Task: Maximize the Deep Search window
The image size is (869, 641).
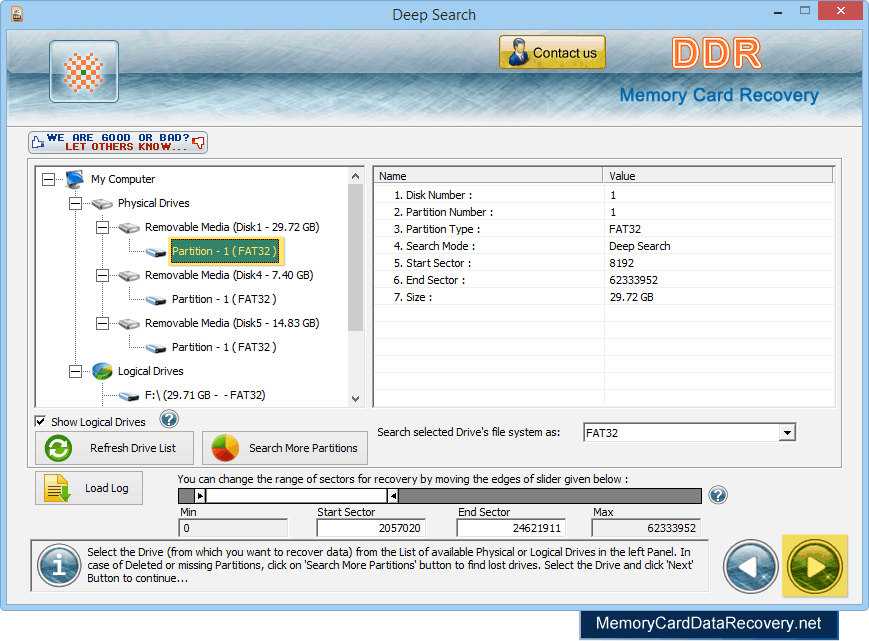Action: 805,11
